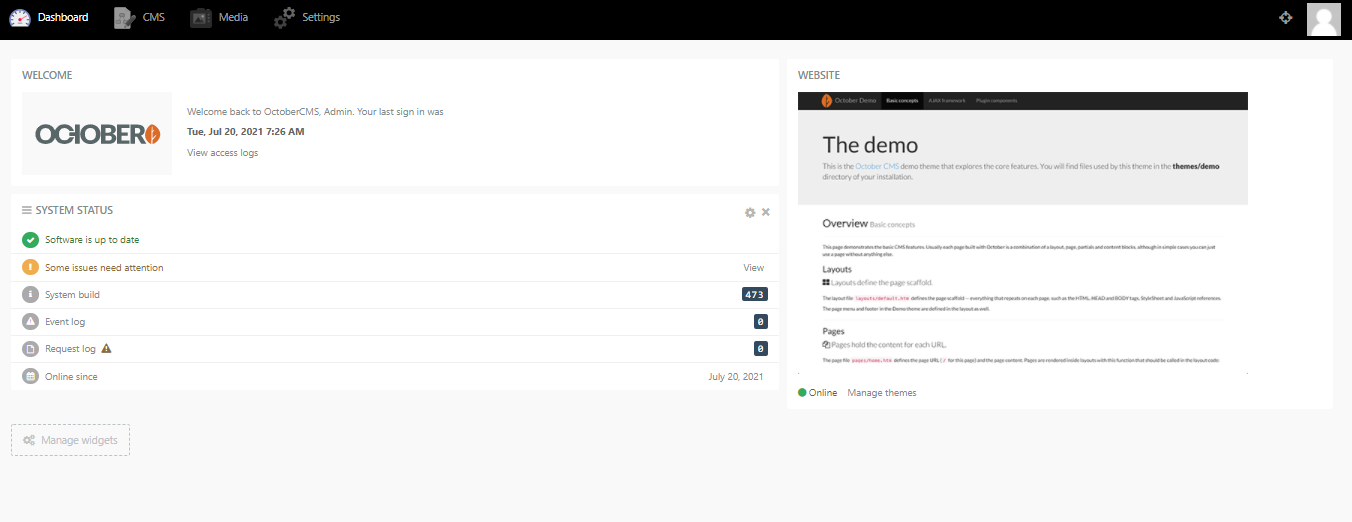Click the website demo preview thumbnail
Screen dimensions: 1352x522
[1022, 233]
